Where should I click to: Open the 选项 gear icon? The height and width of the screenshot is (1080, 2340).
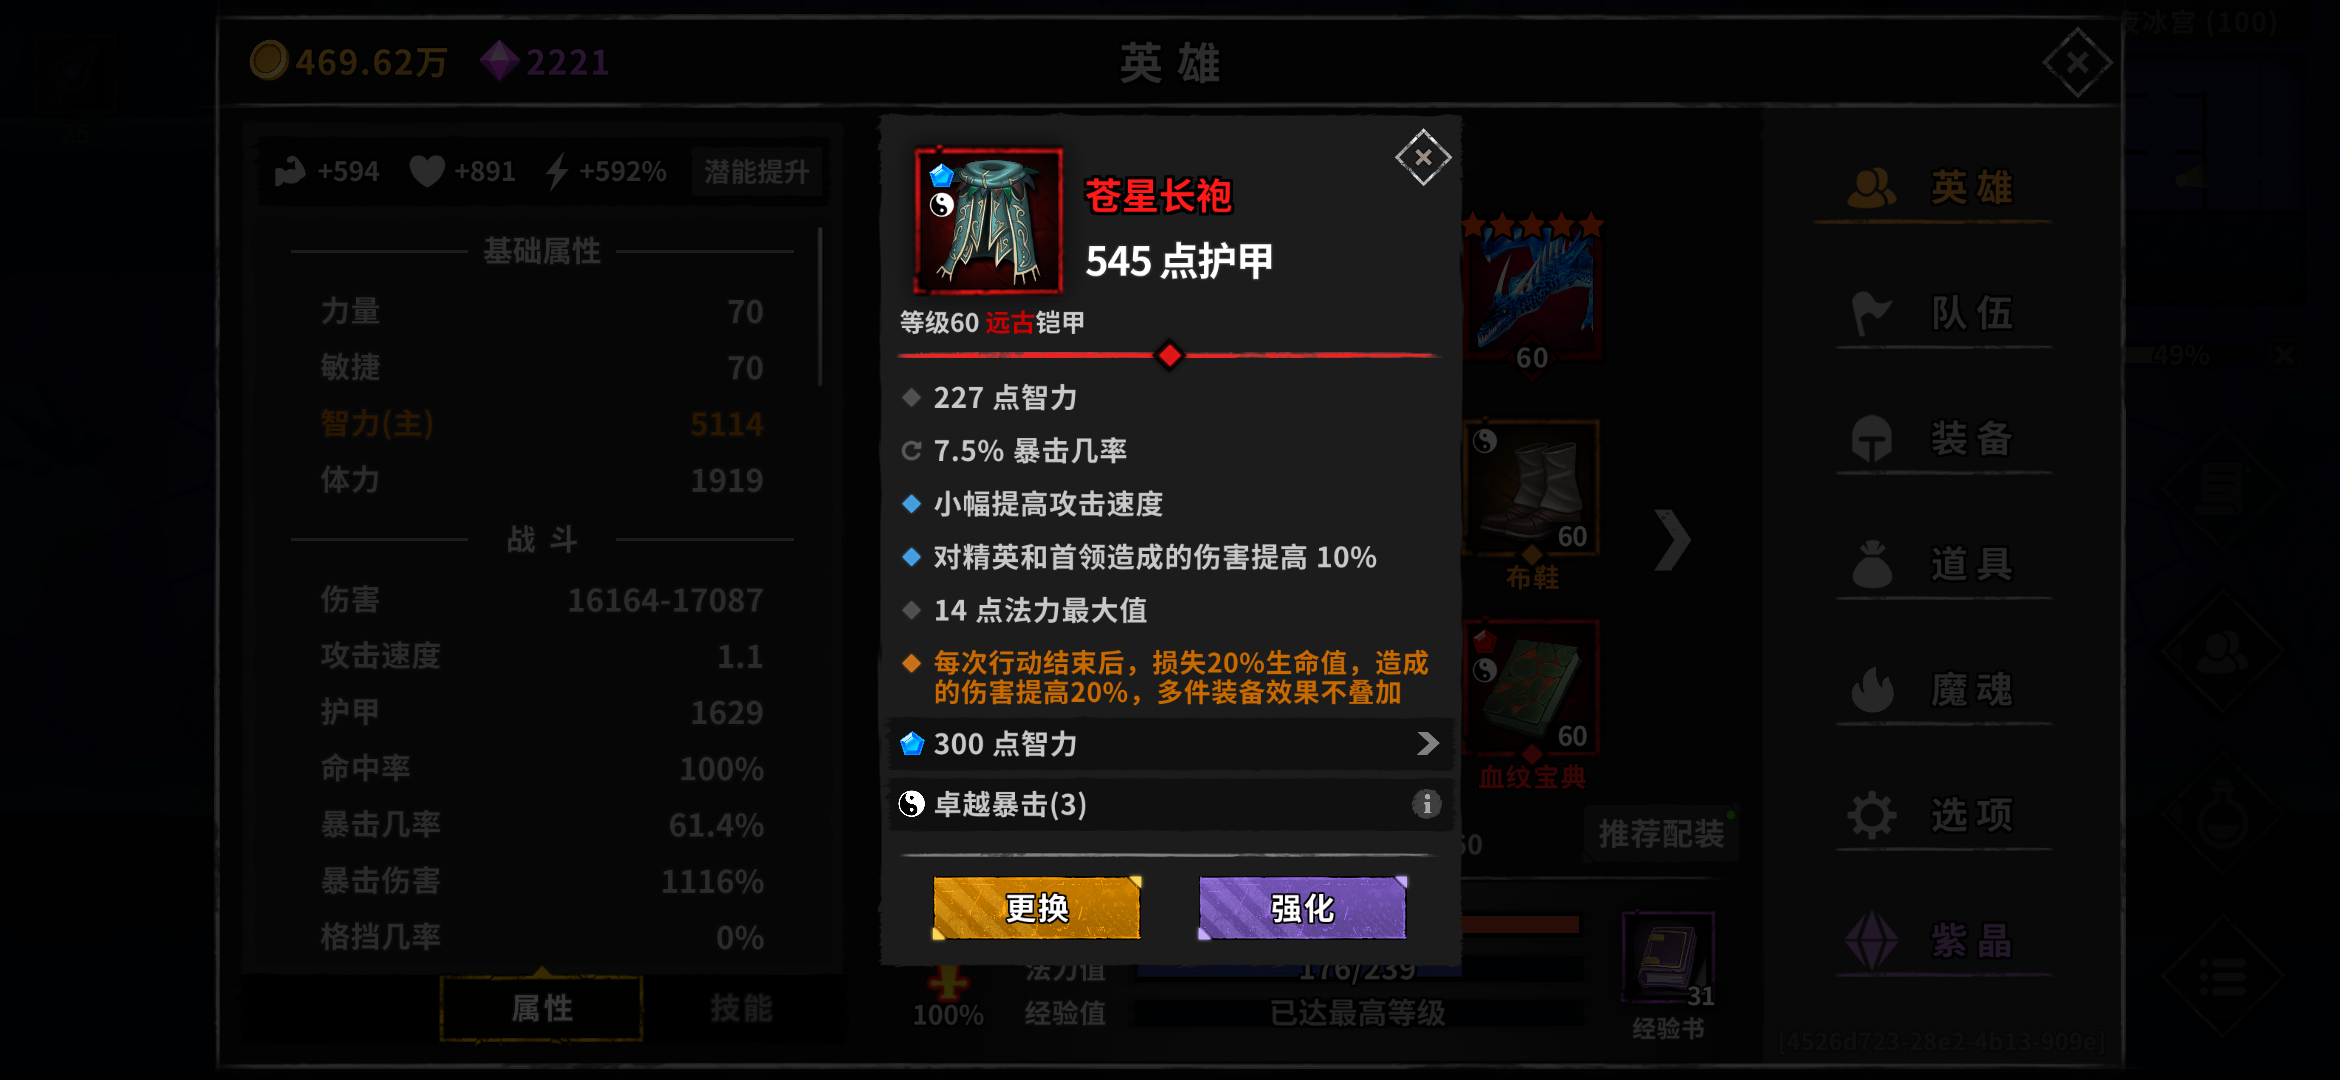(x=1871, y=815)
